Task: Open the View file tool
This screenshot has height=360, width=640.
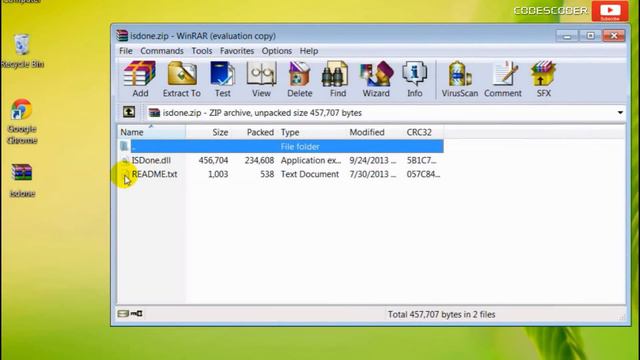Action: coord(261,79)
